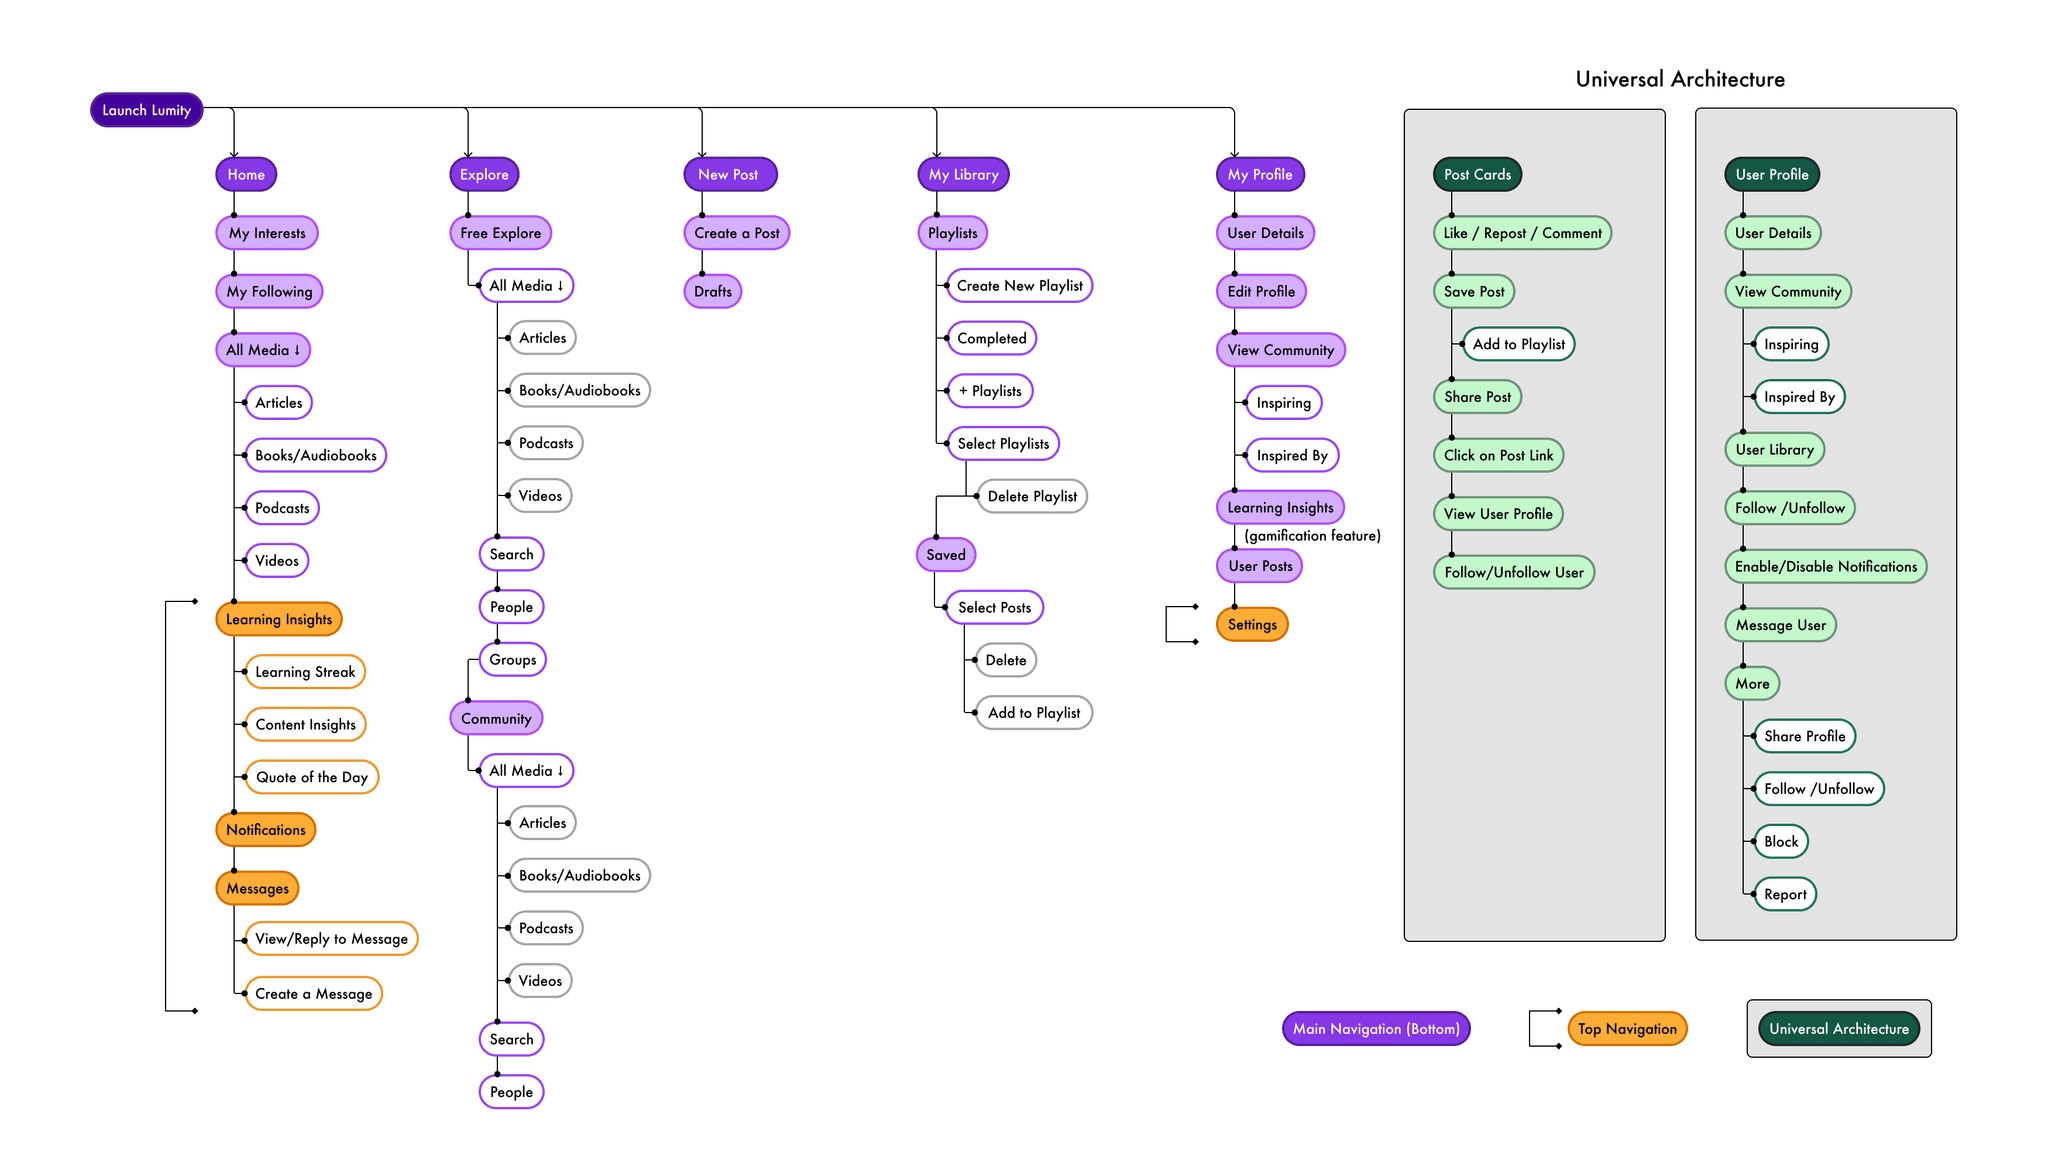Click the Select Playlists node
2048x1170 pixels.
click(x=1003, y=444)
